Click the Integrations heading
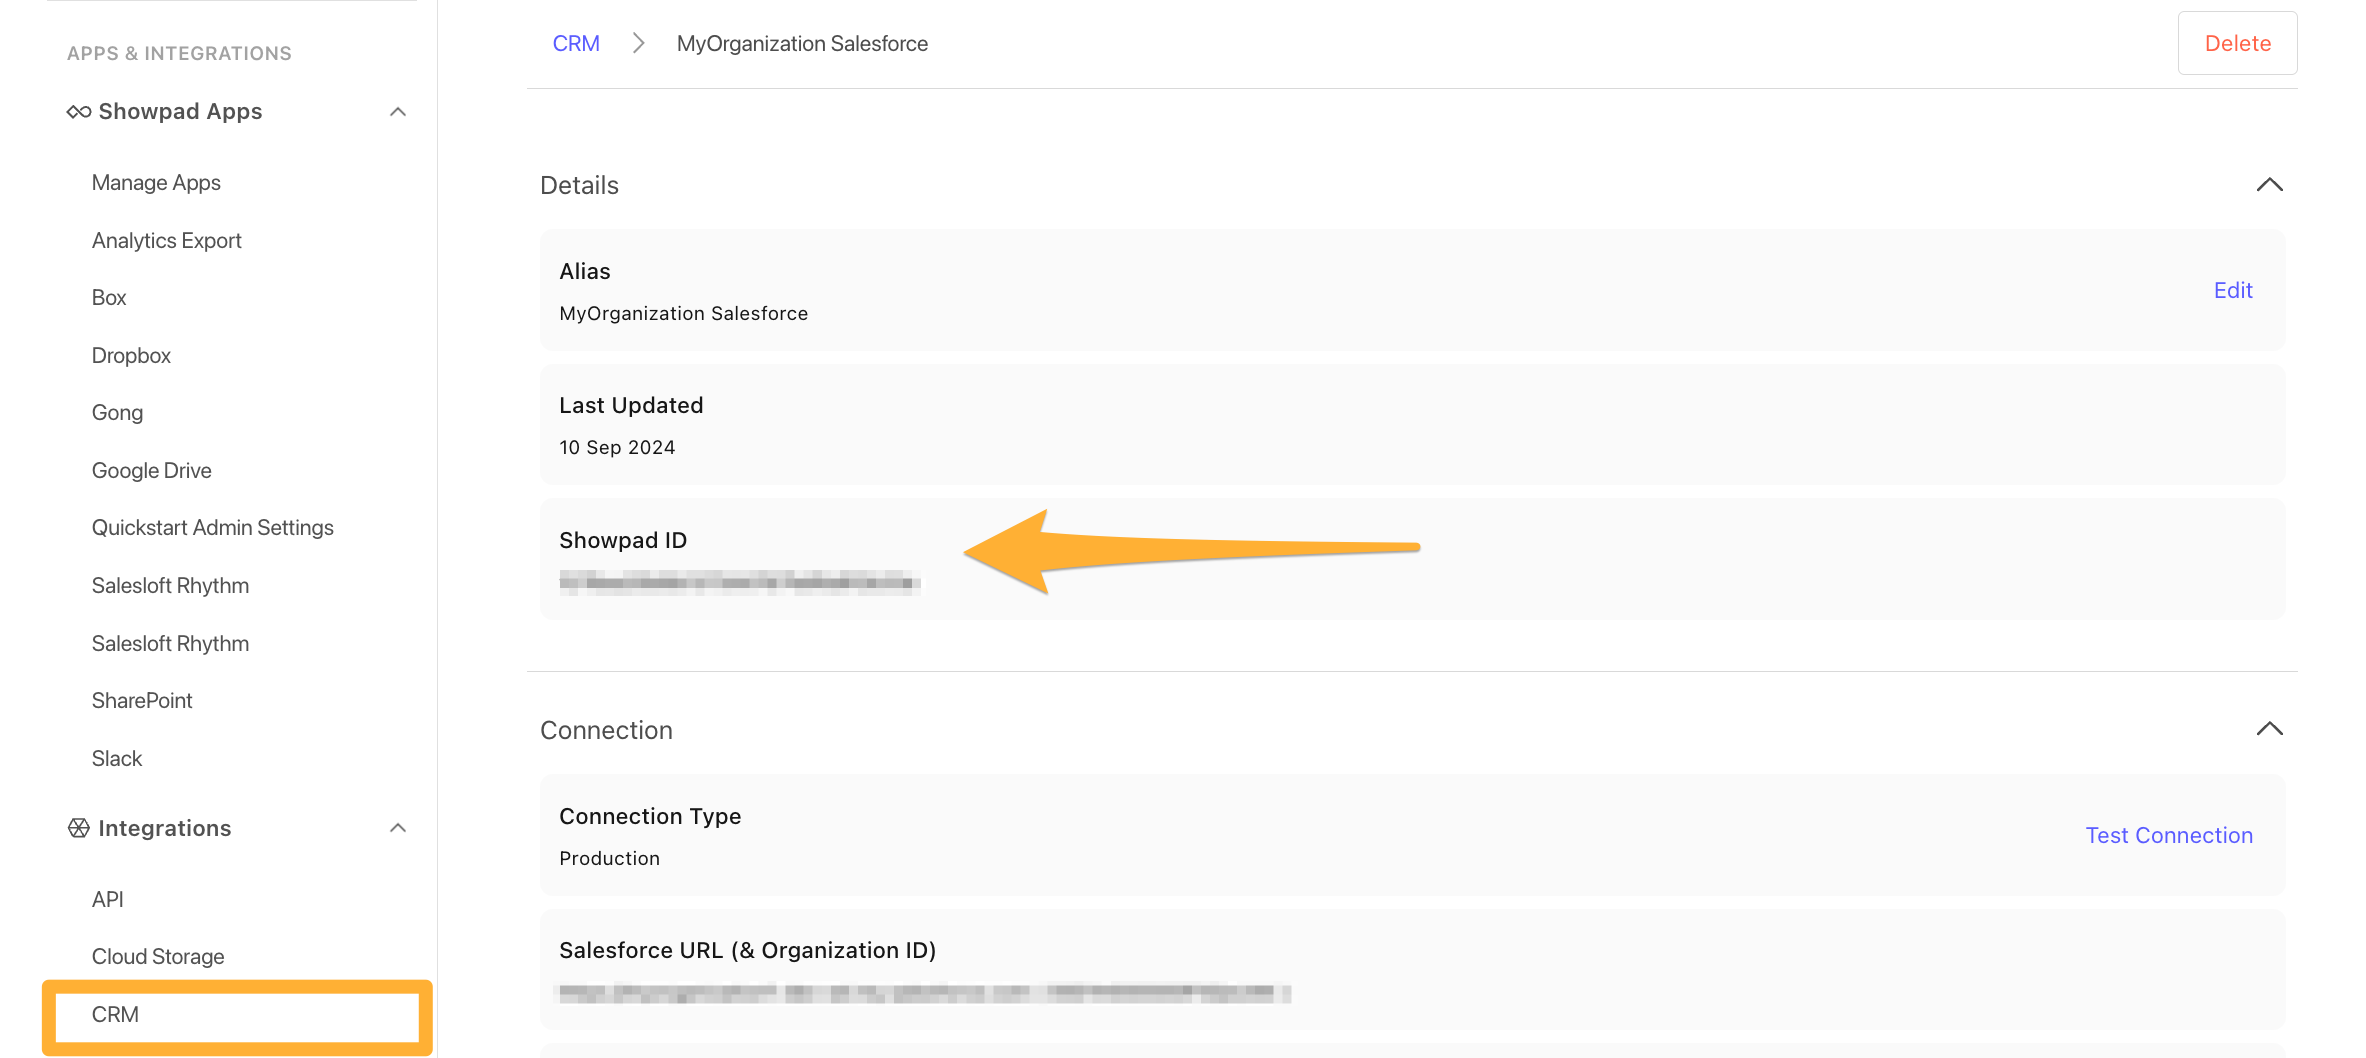Viewport: 2366px width, 1058px height. click(165, 829)
